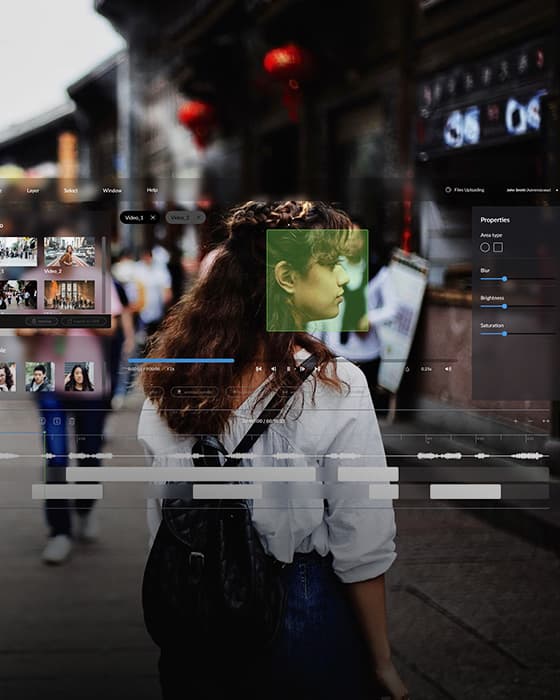Image resolution: width=560 pixels, height=700 pixels.
Task: Select the man in jacket face thumbnail
Action: click(40, 377)
